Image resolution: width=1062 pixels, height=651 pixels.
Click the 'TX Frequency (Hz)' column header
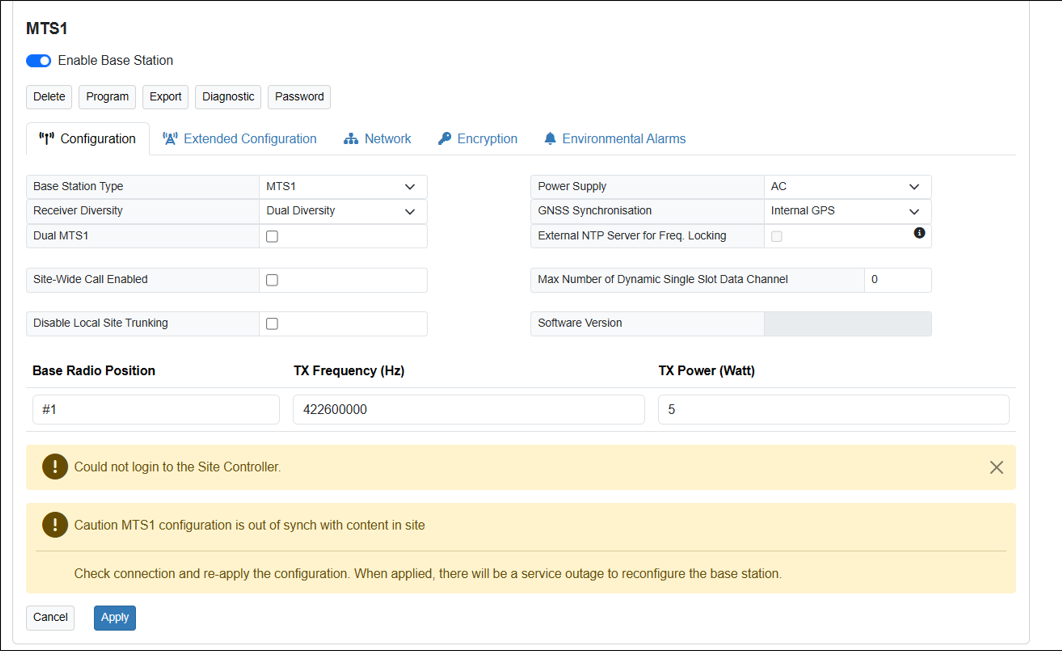click(349, 371)
